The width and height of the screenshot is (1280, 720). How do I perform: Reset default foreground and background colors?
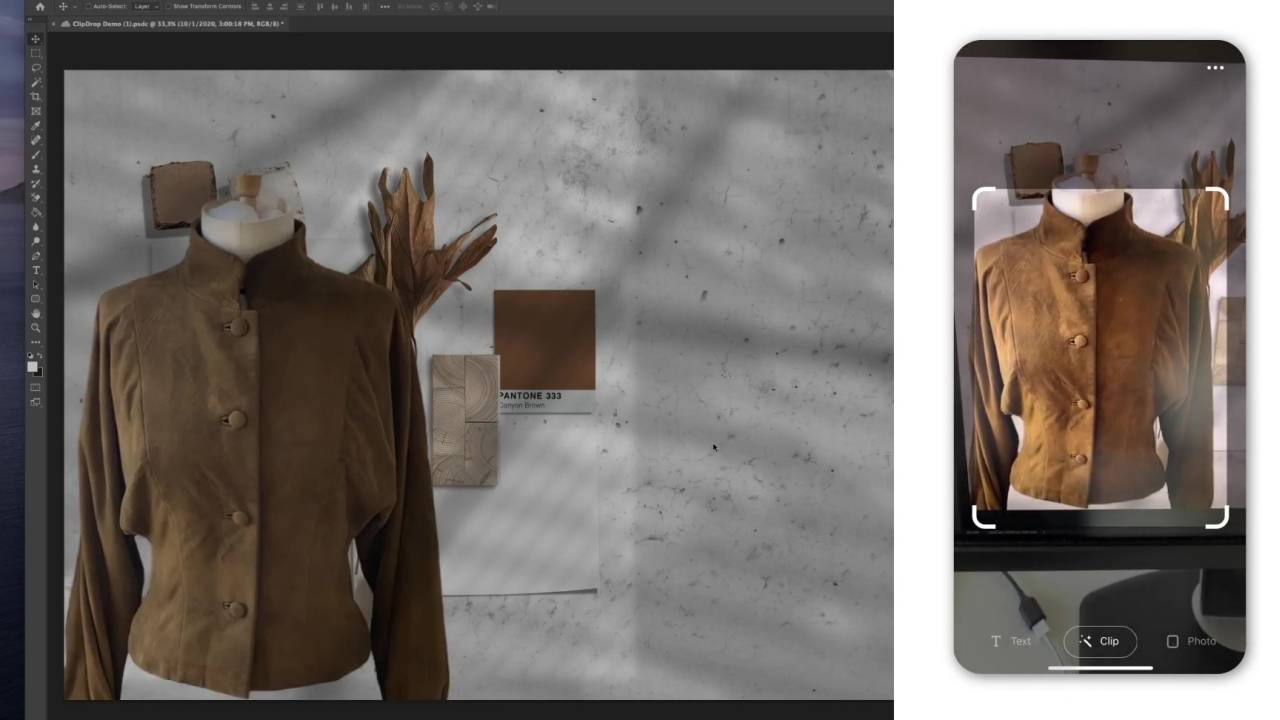[x=30, y=355]
